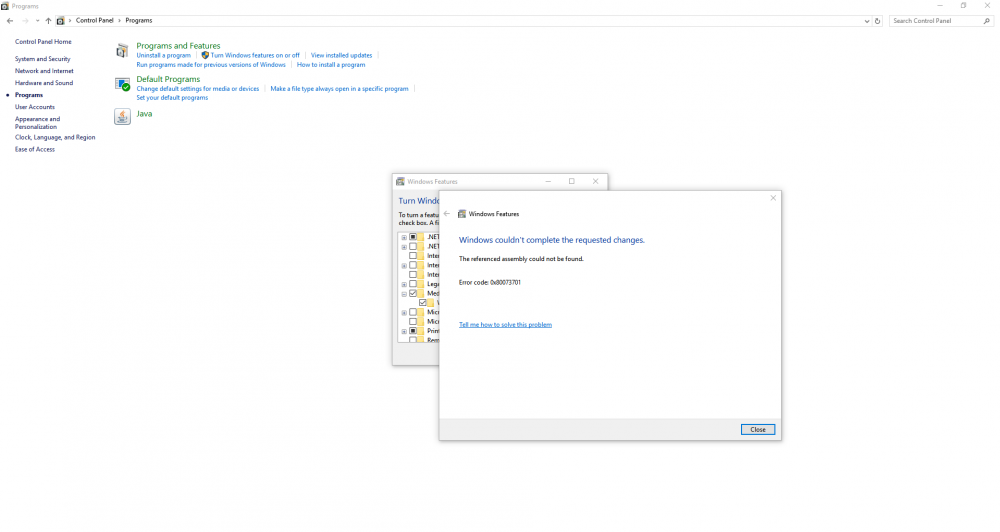Click the Java heading link

click(144, 114)
